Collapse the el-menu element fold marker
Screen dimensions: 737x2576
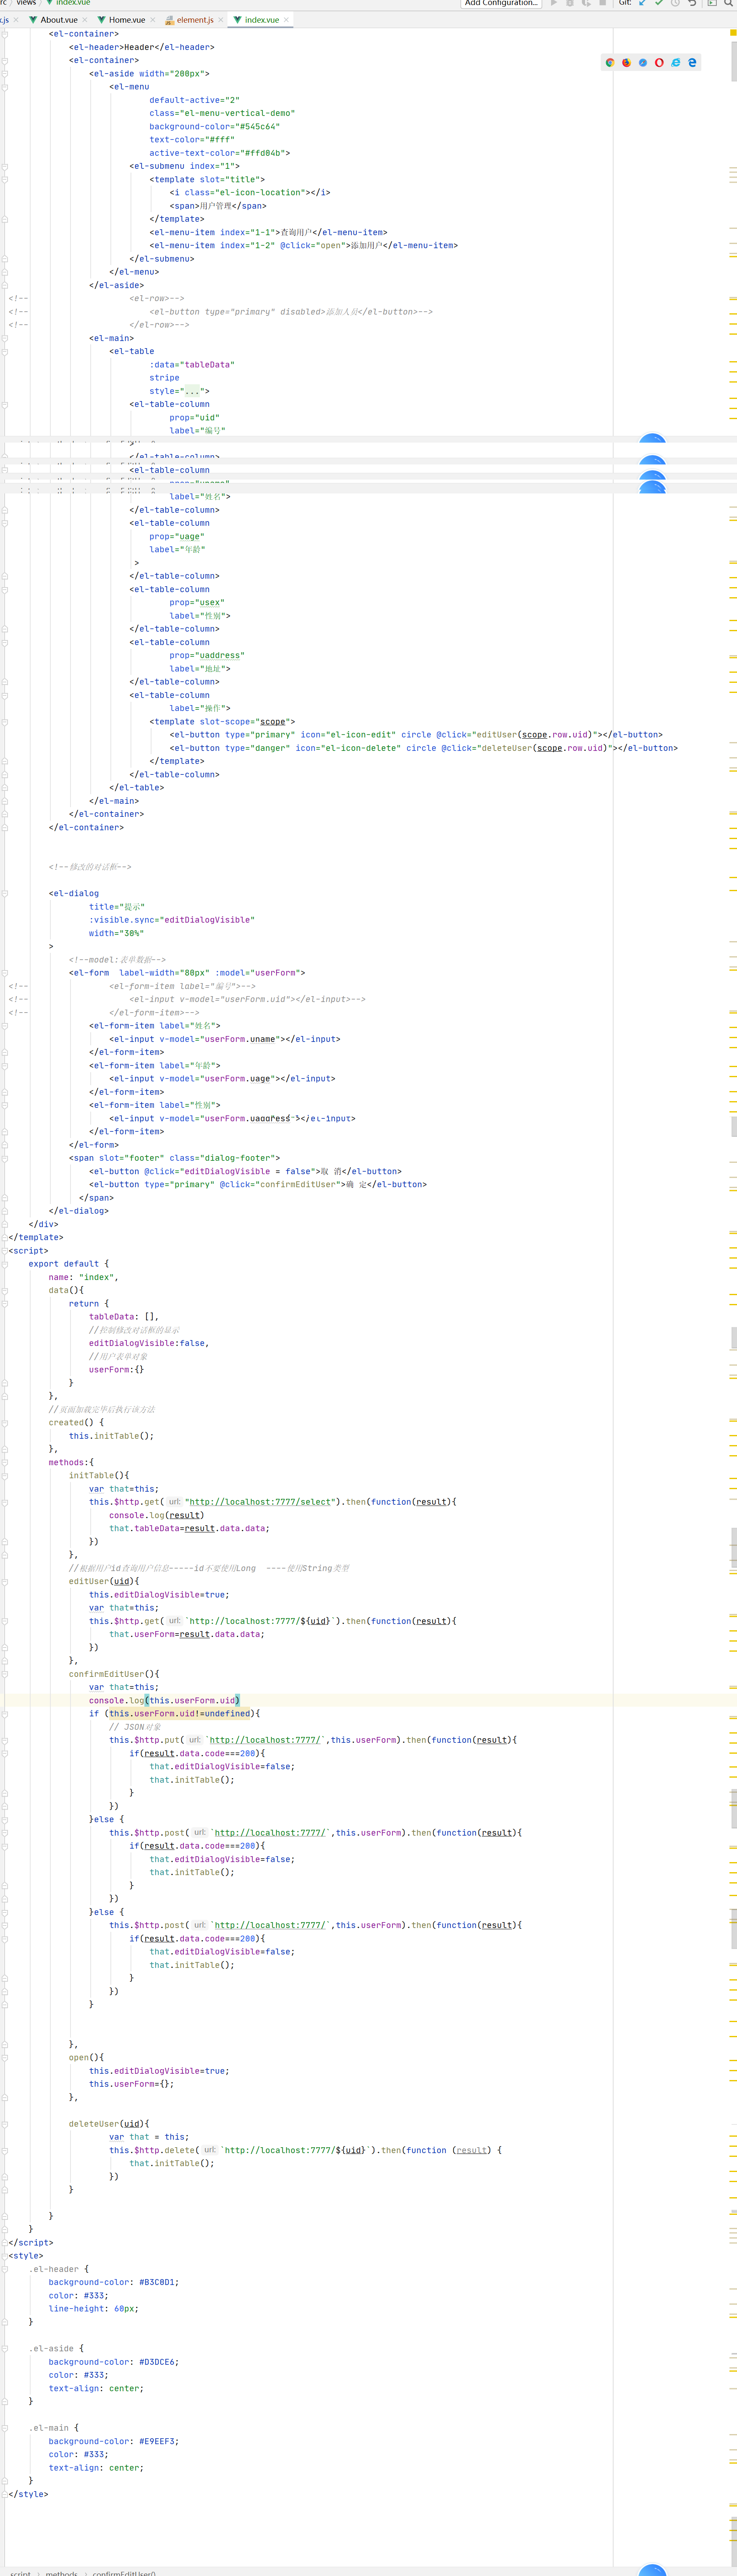pos(5,87)
